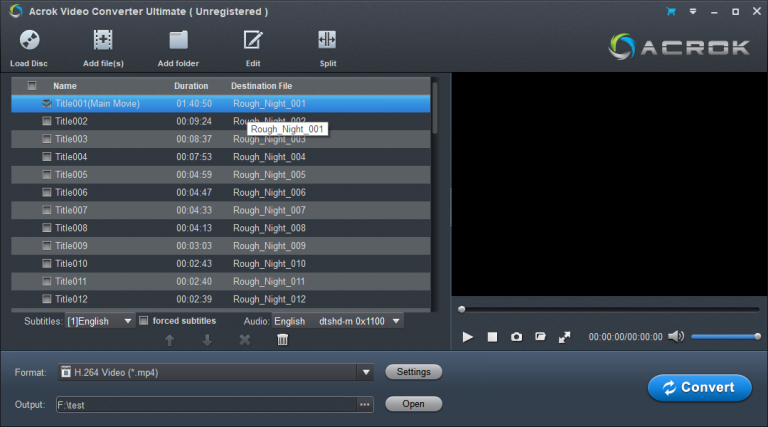
Task: Check the Title010 checkbox
Action: 47,263
